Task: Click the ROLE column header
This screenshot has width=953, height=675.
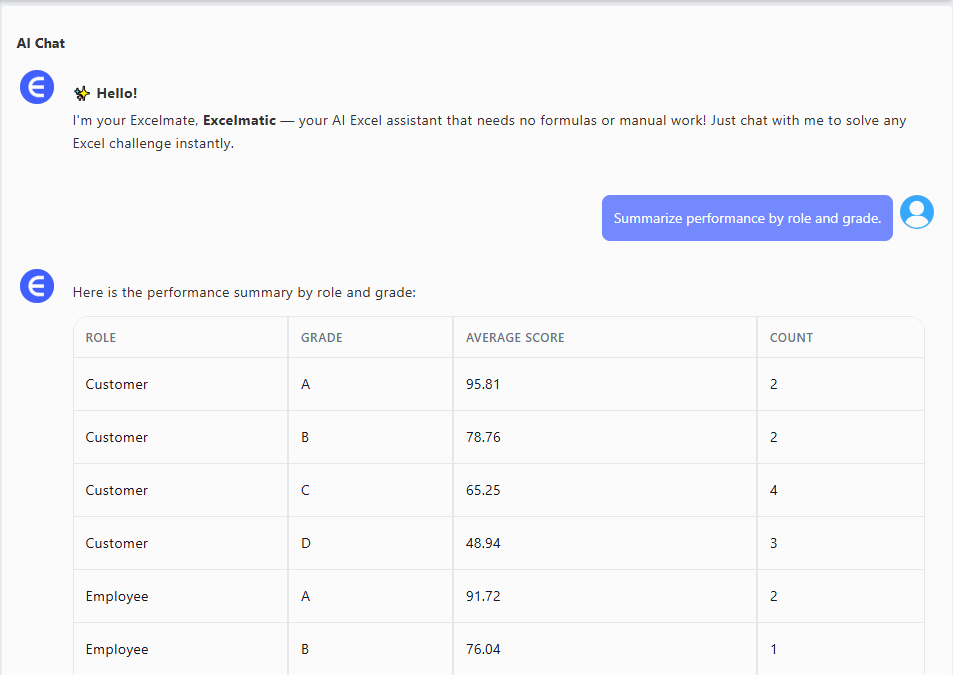Action: click(101, 338)
